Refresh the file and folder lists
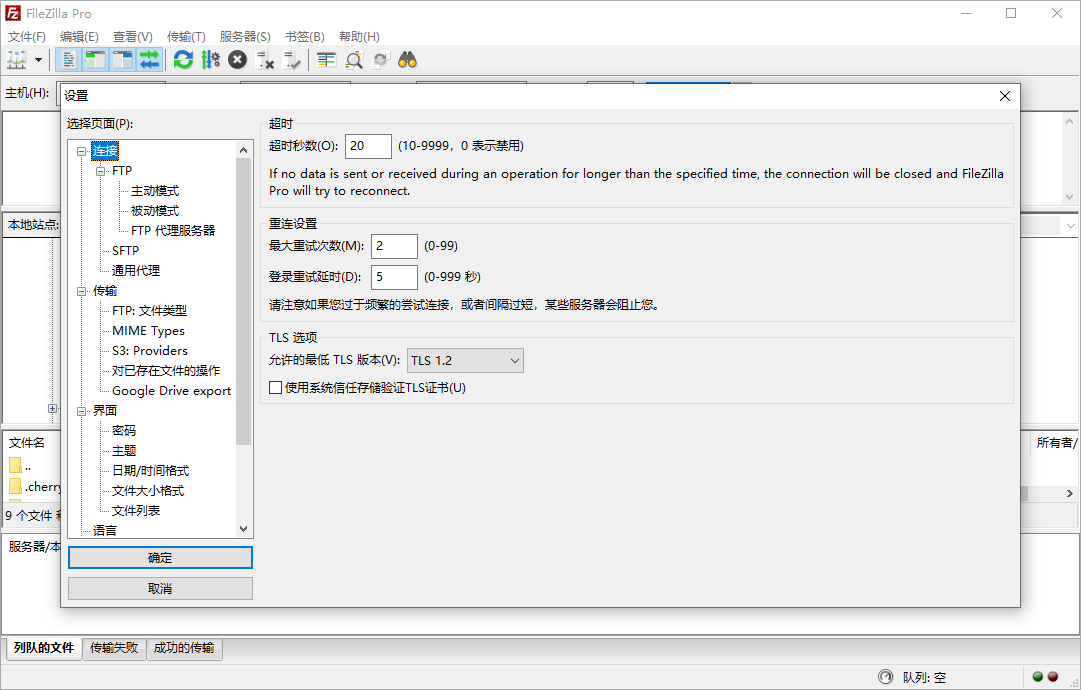1081x690 pixels. click(x=183, y=59)
